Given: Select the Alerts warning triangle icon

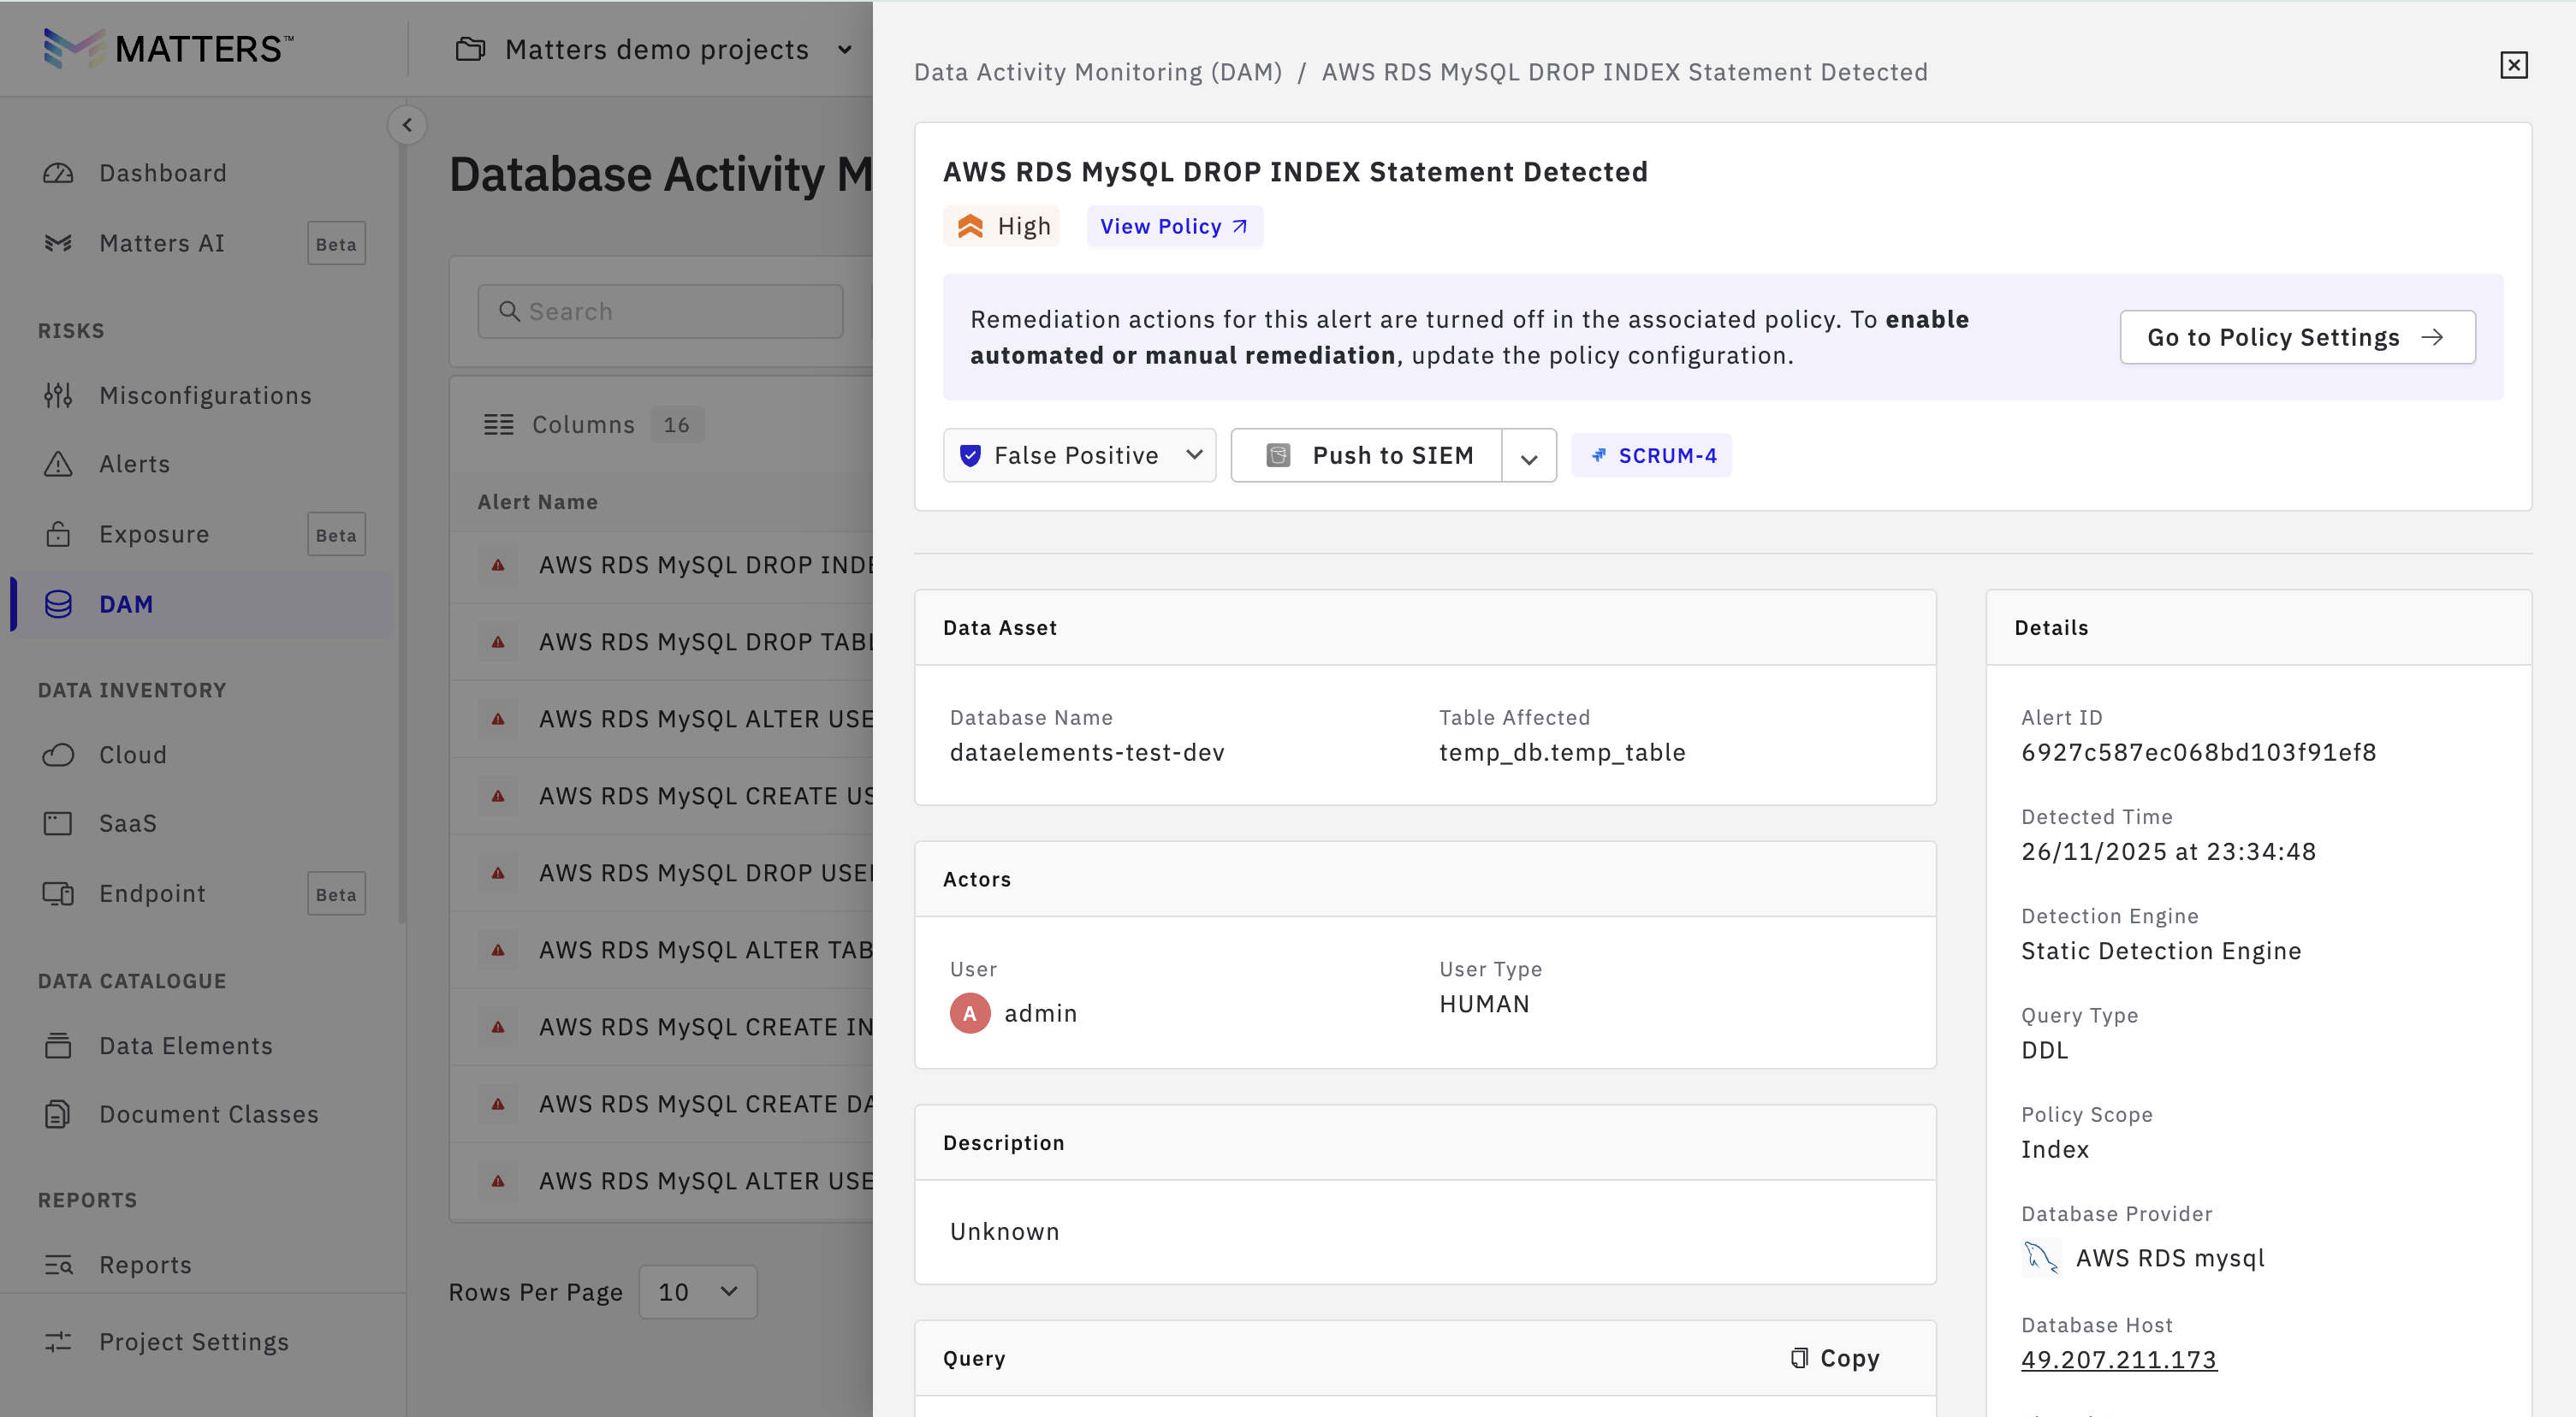Looking at the screenshot, I should point(58,464).
